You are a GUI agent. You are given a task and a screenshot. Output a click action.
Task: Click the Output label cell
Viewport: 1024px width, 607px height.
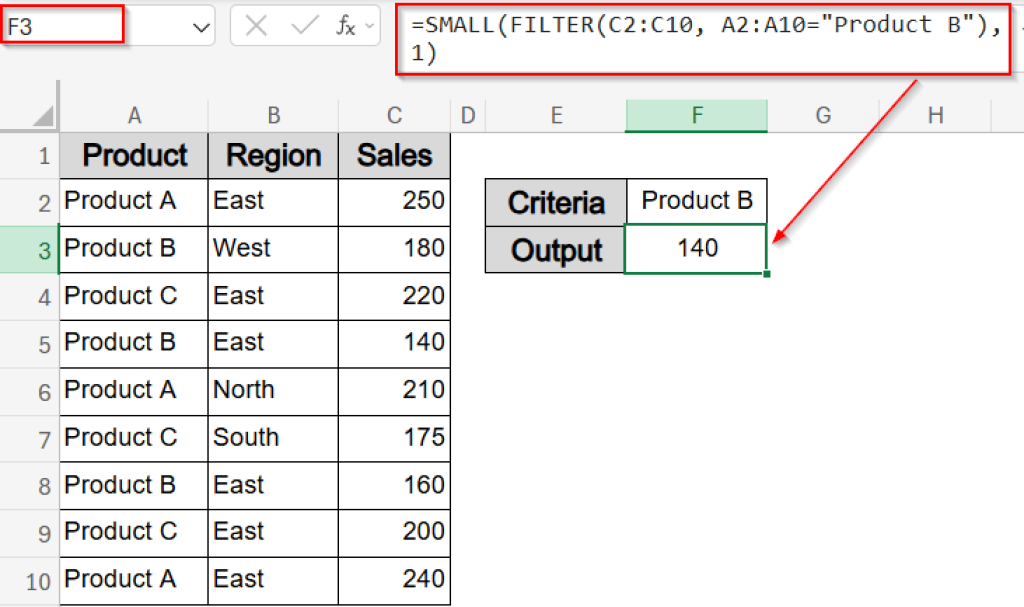[x=555, y=249]
